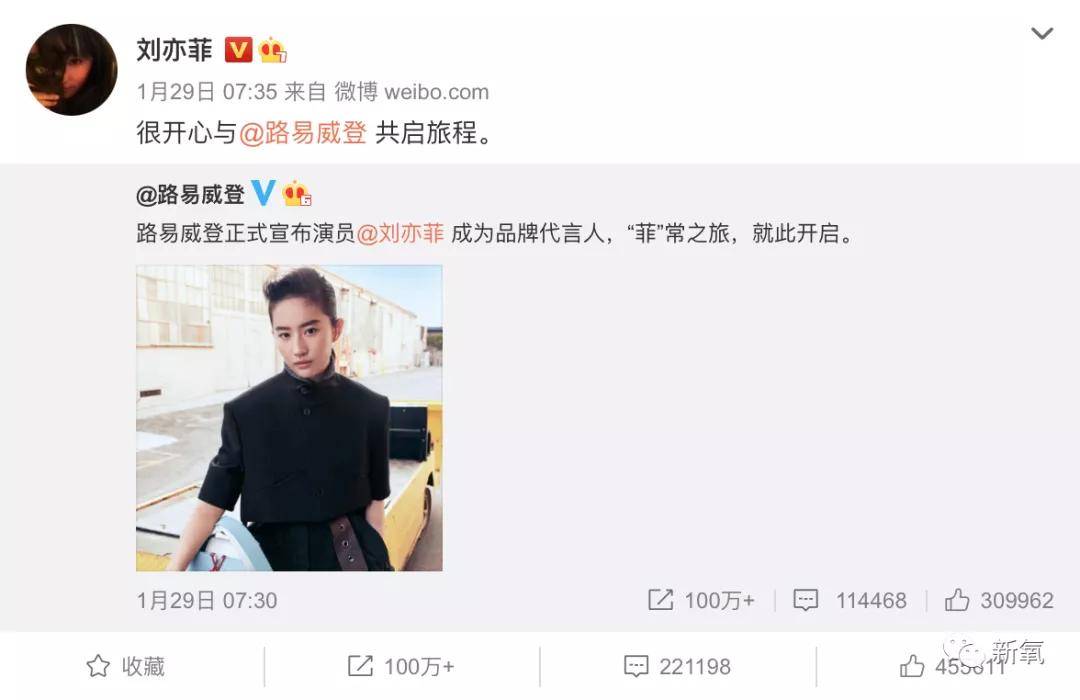Open the post options chevron menu
This screenshot has width=1080, height=700.
click(1041, 33)
